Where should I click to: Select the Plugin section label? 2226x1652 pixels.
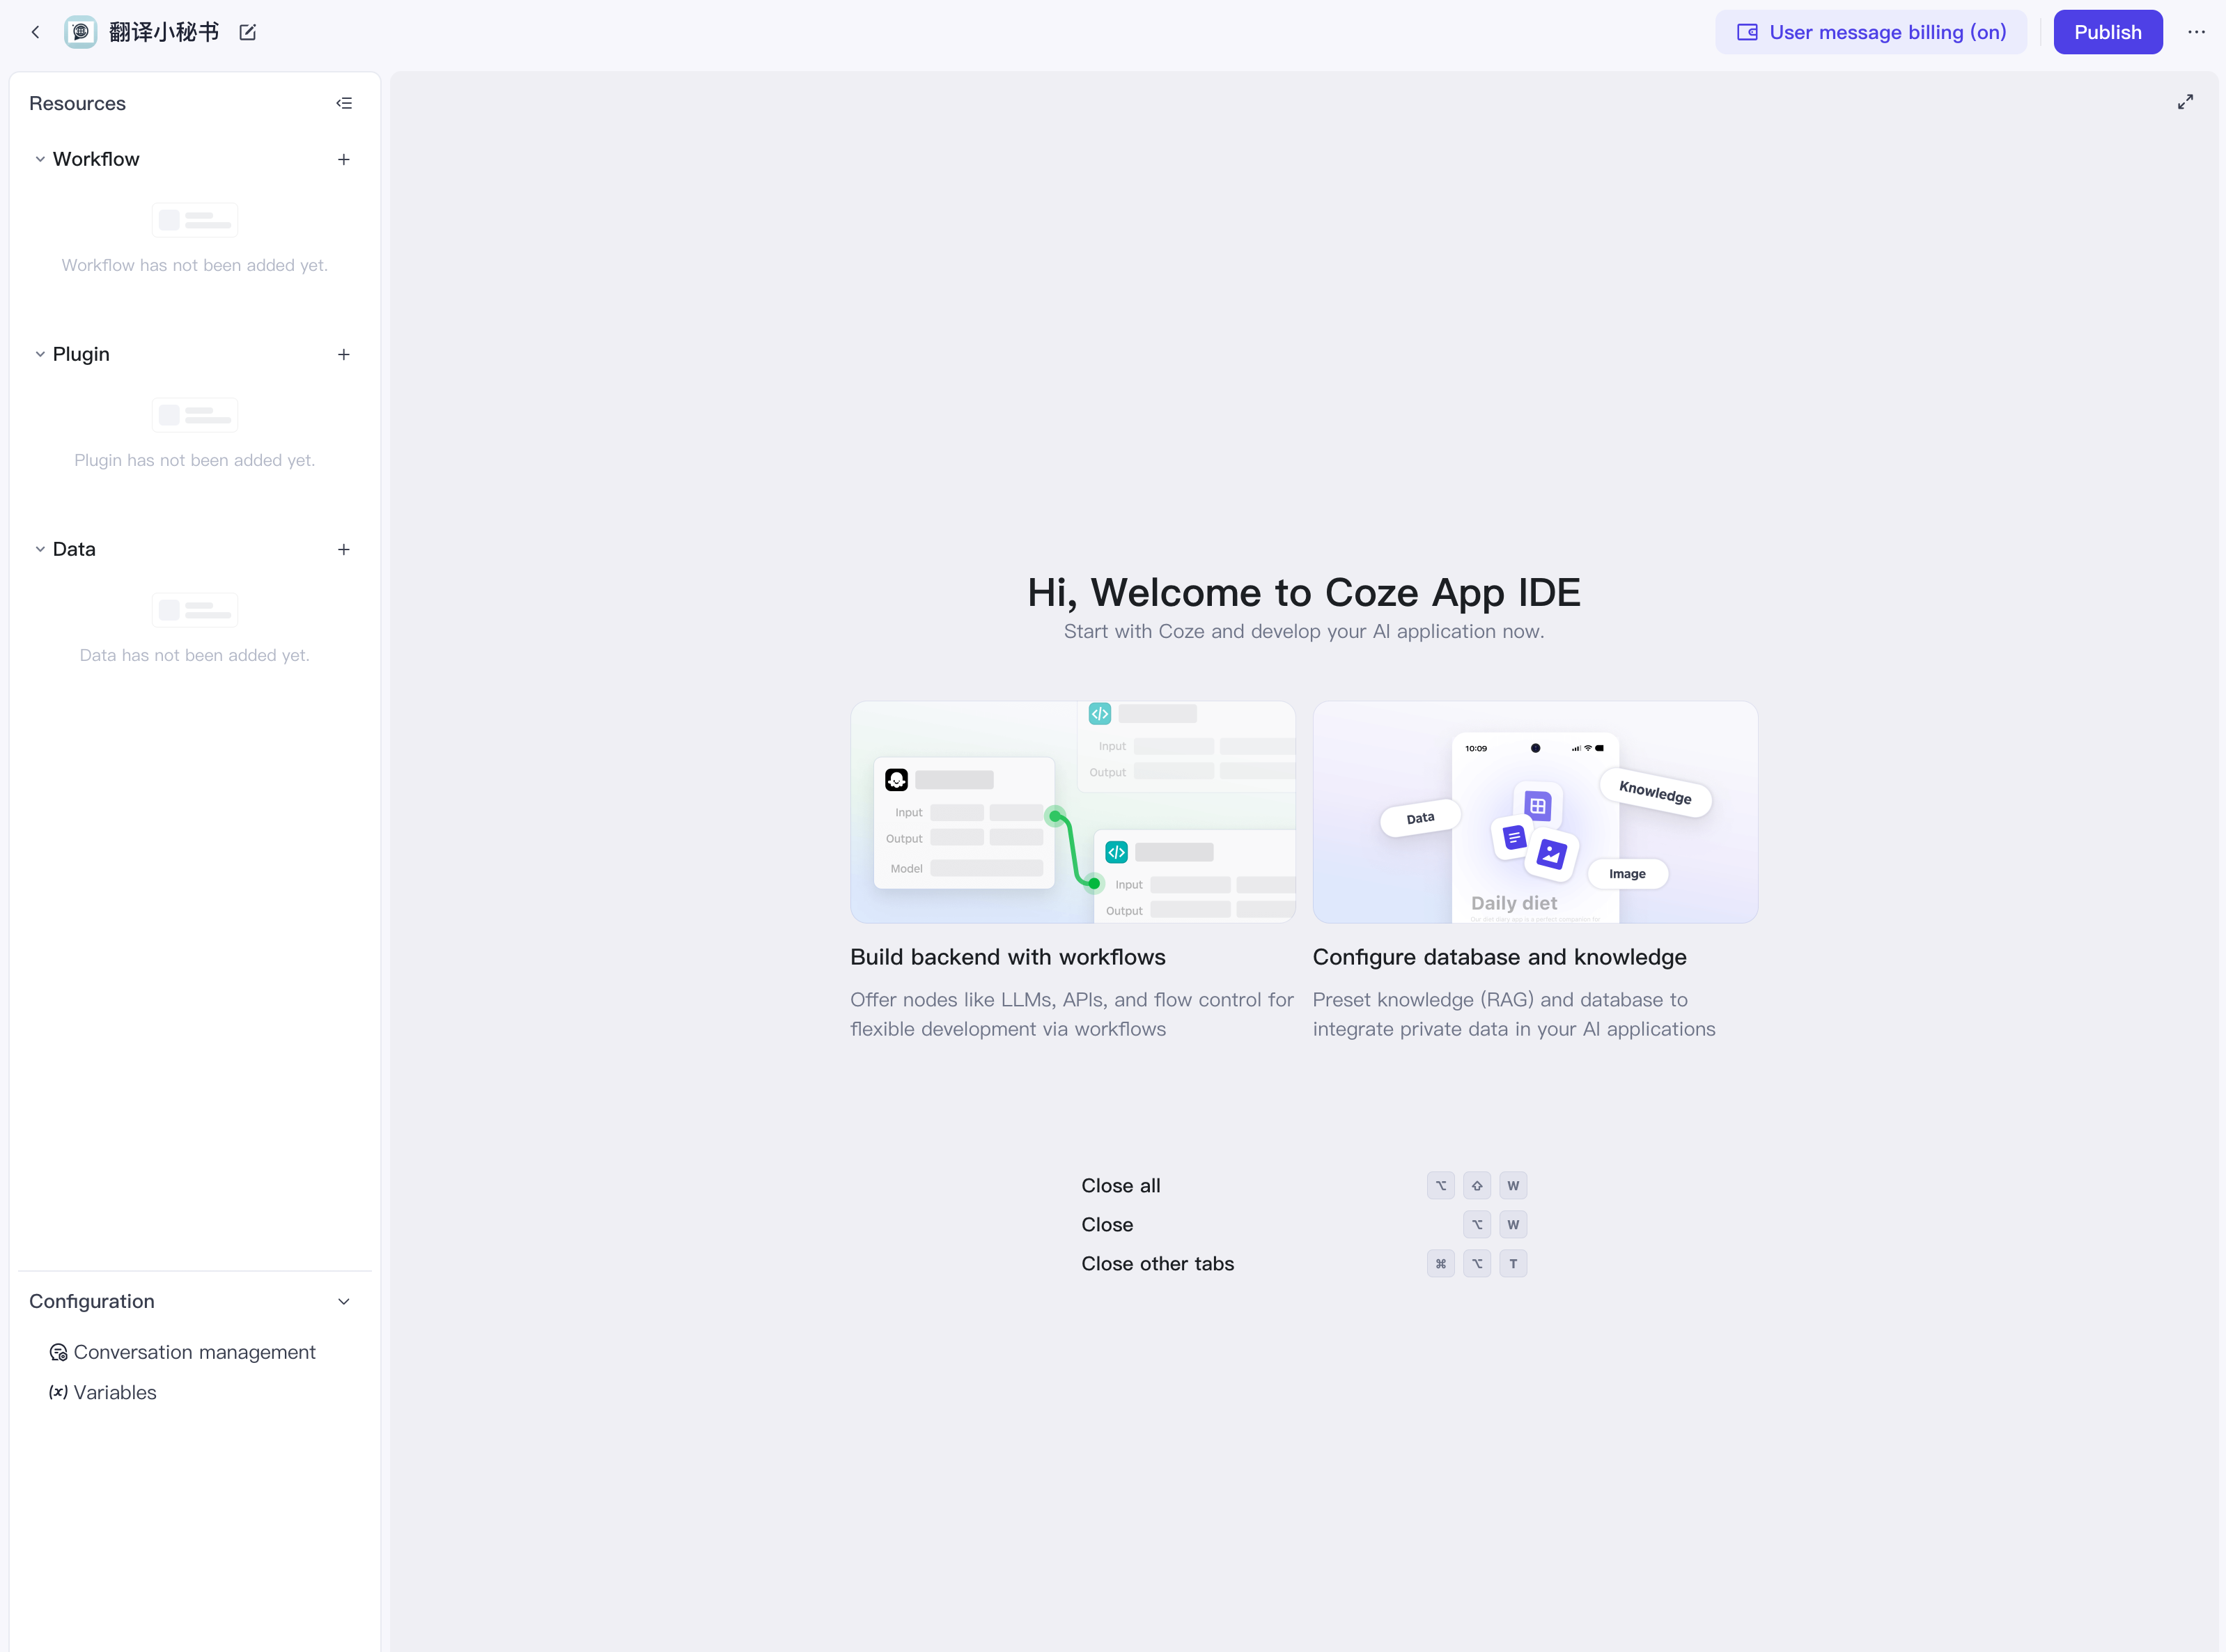[x=81, y=354]
